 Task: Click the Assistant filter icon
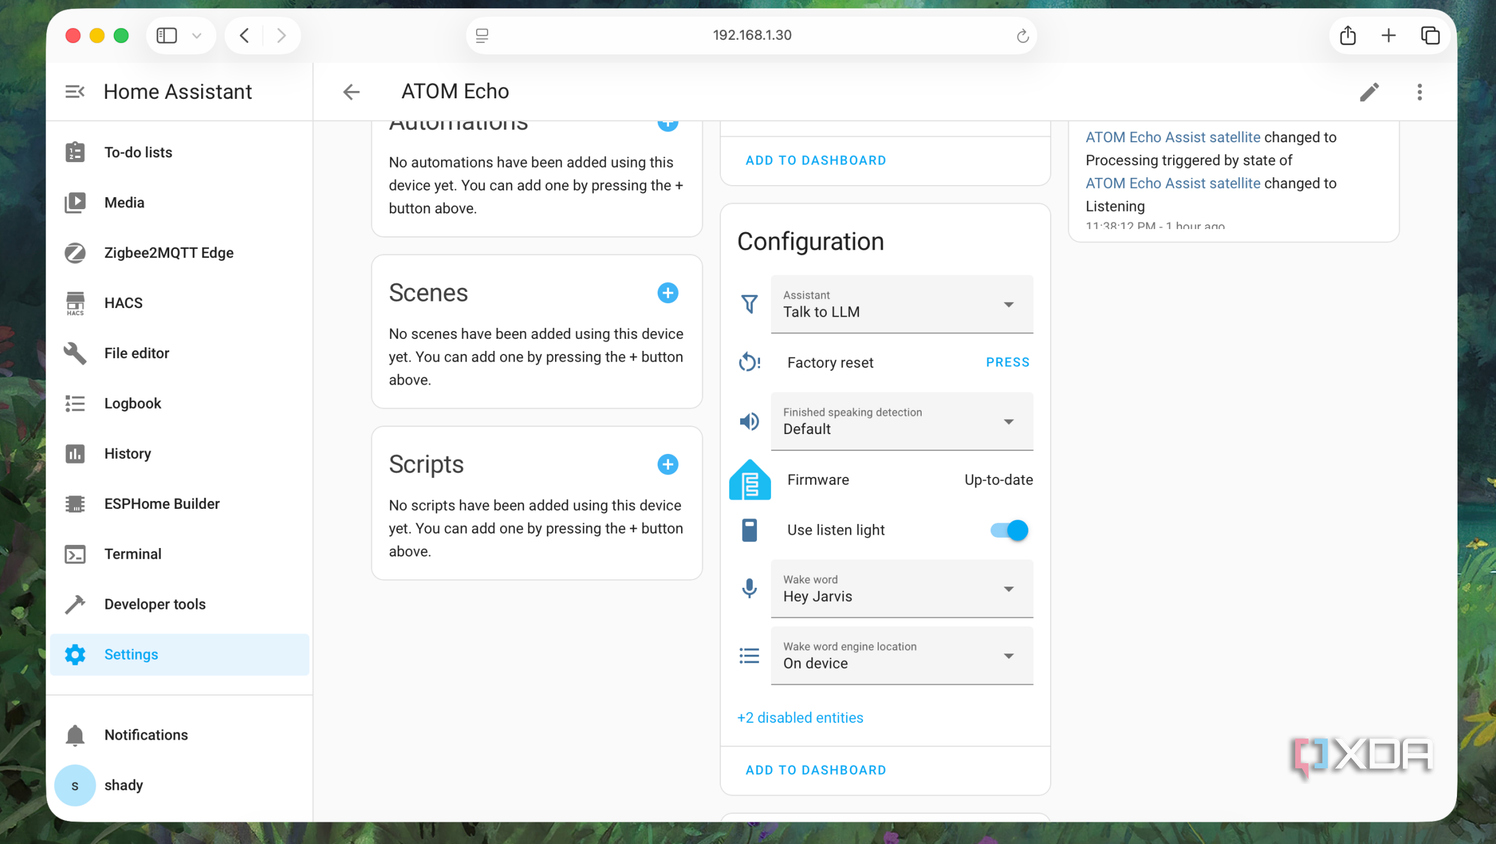[749, 304]
